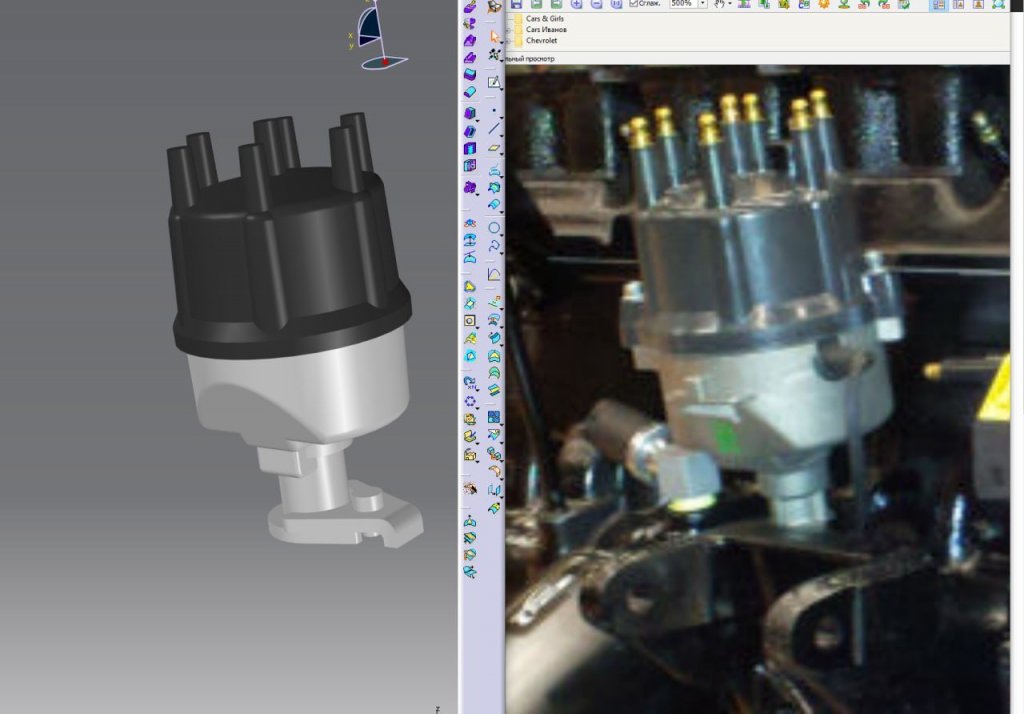Click the Select arrow tool in CATIA toolbar

[494, 37]
